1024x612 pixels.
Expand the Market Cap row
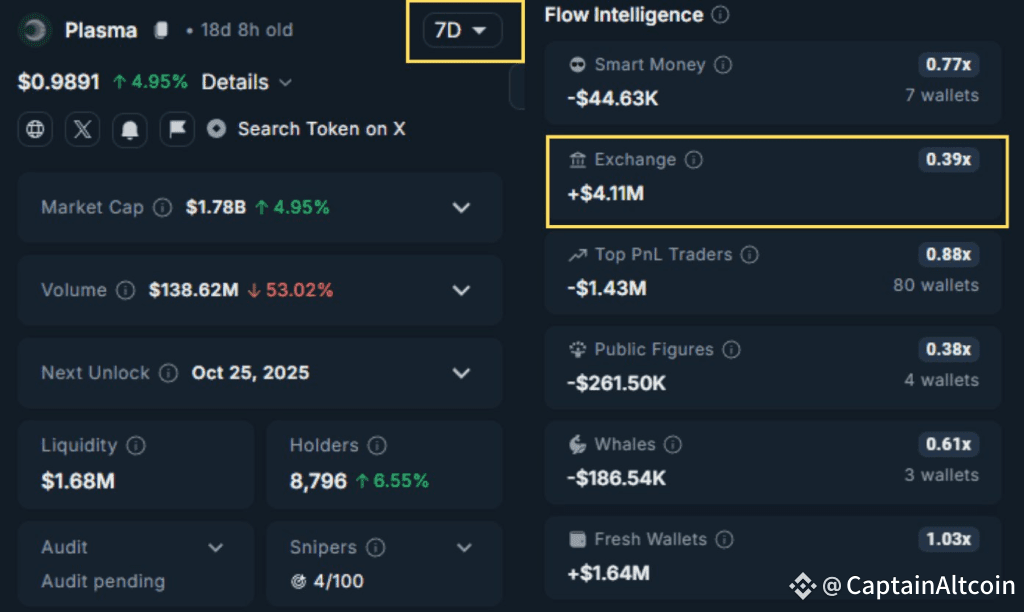click(x=461, y=208)
